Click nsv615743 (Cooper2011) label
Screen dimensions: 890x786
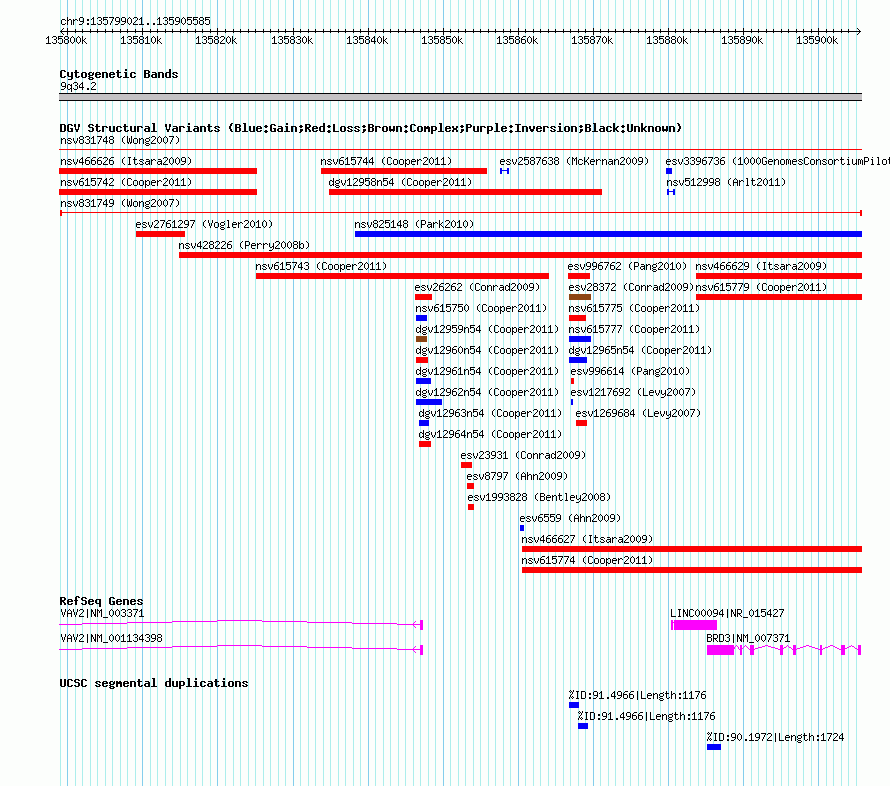321,266
